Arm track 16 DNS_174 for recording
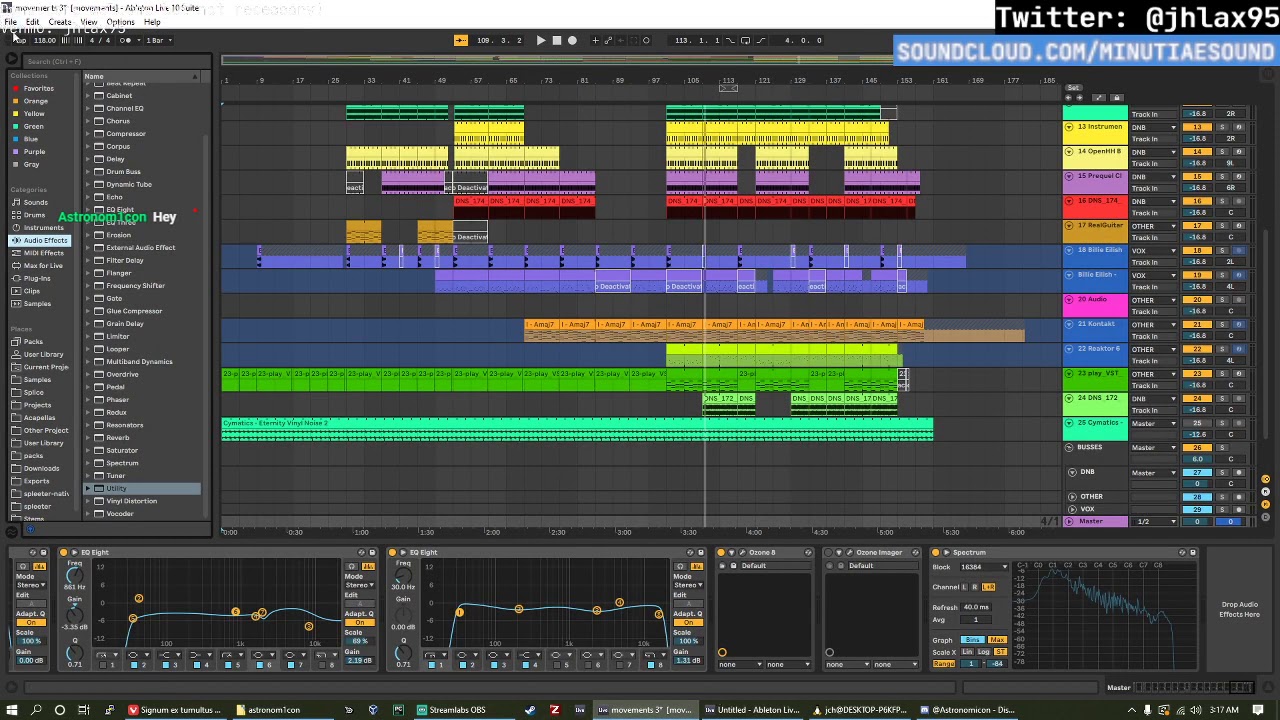The width and height of the screenshot is (1280, 720). click(1238, 201)
